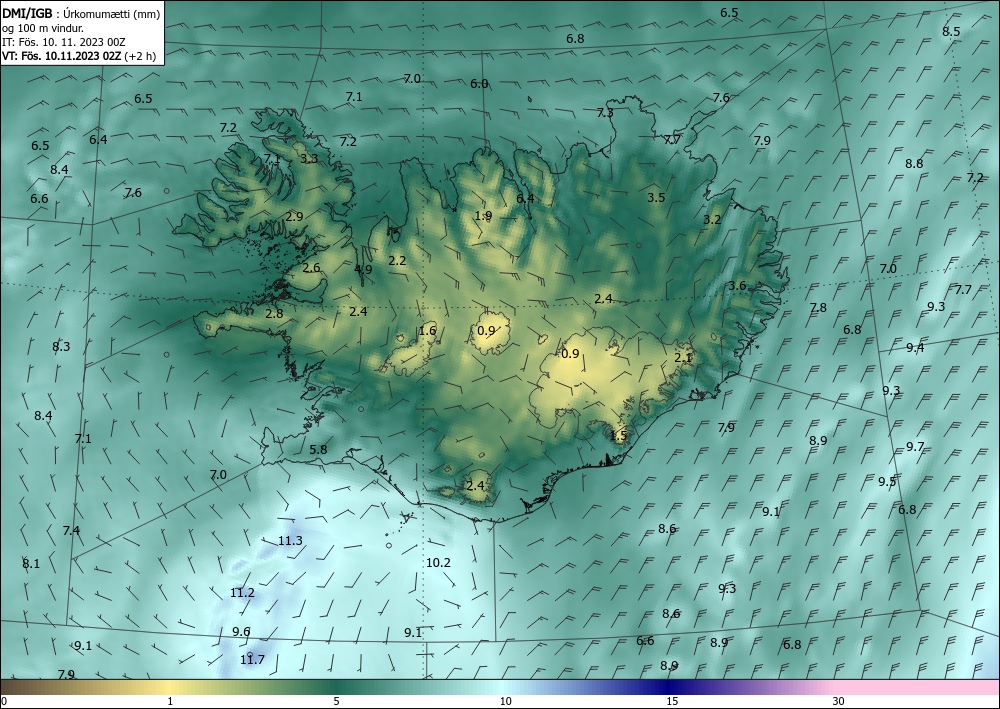Click the 7.8 value east of Iceland
This screenshot has height=709, width=1000.
point(818,308)
